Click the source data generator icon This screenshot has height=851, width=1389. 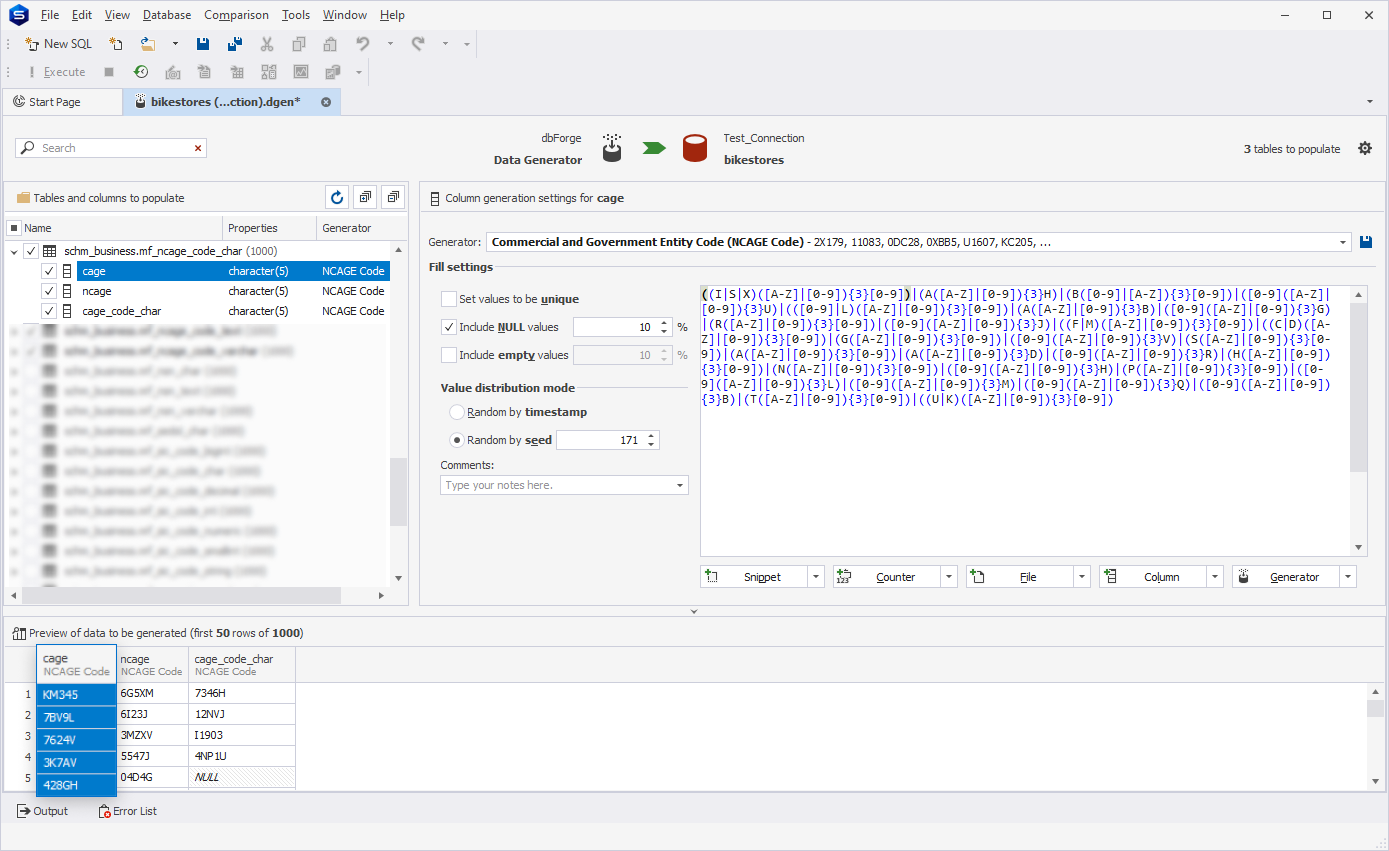[x=612, y=148]
